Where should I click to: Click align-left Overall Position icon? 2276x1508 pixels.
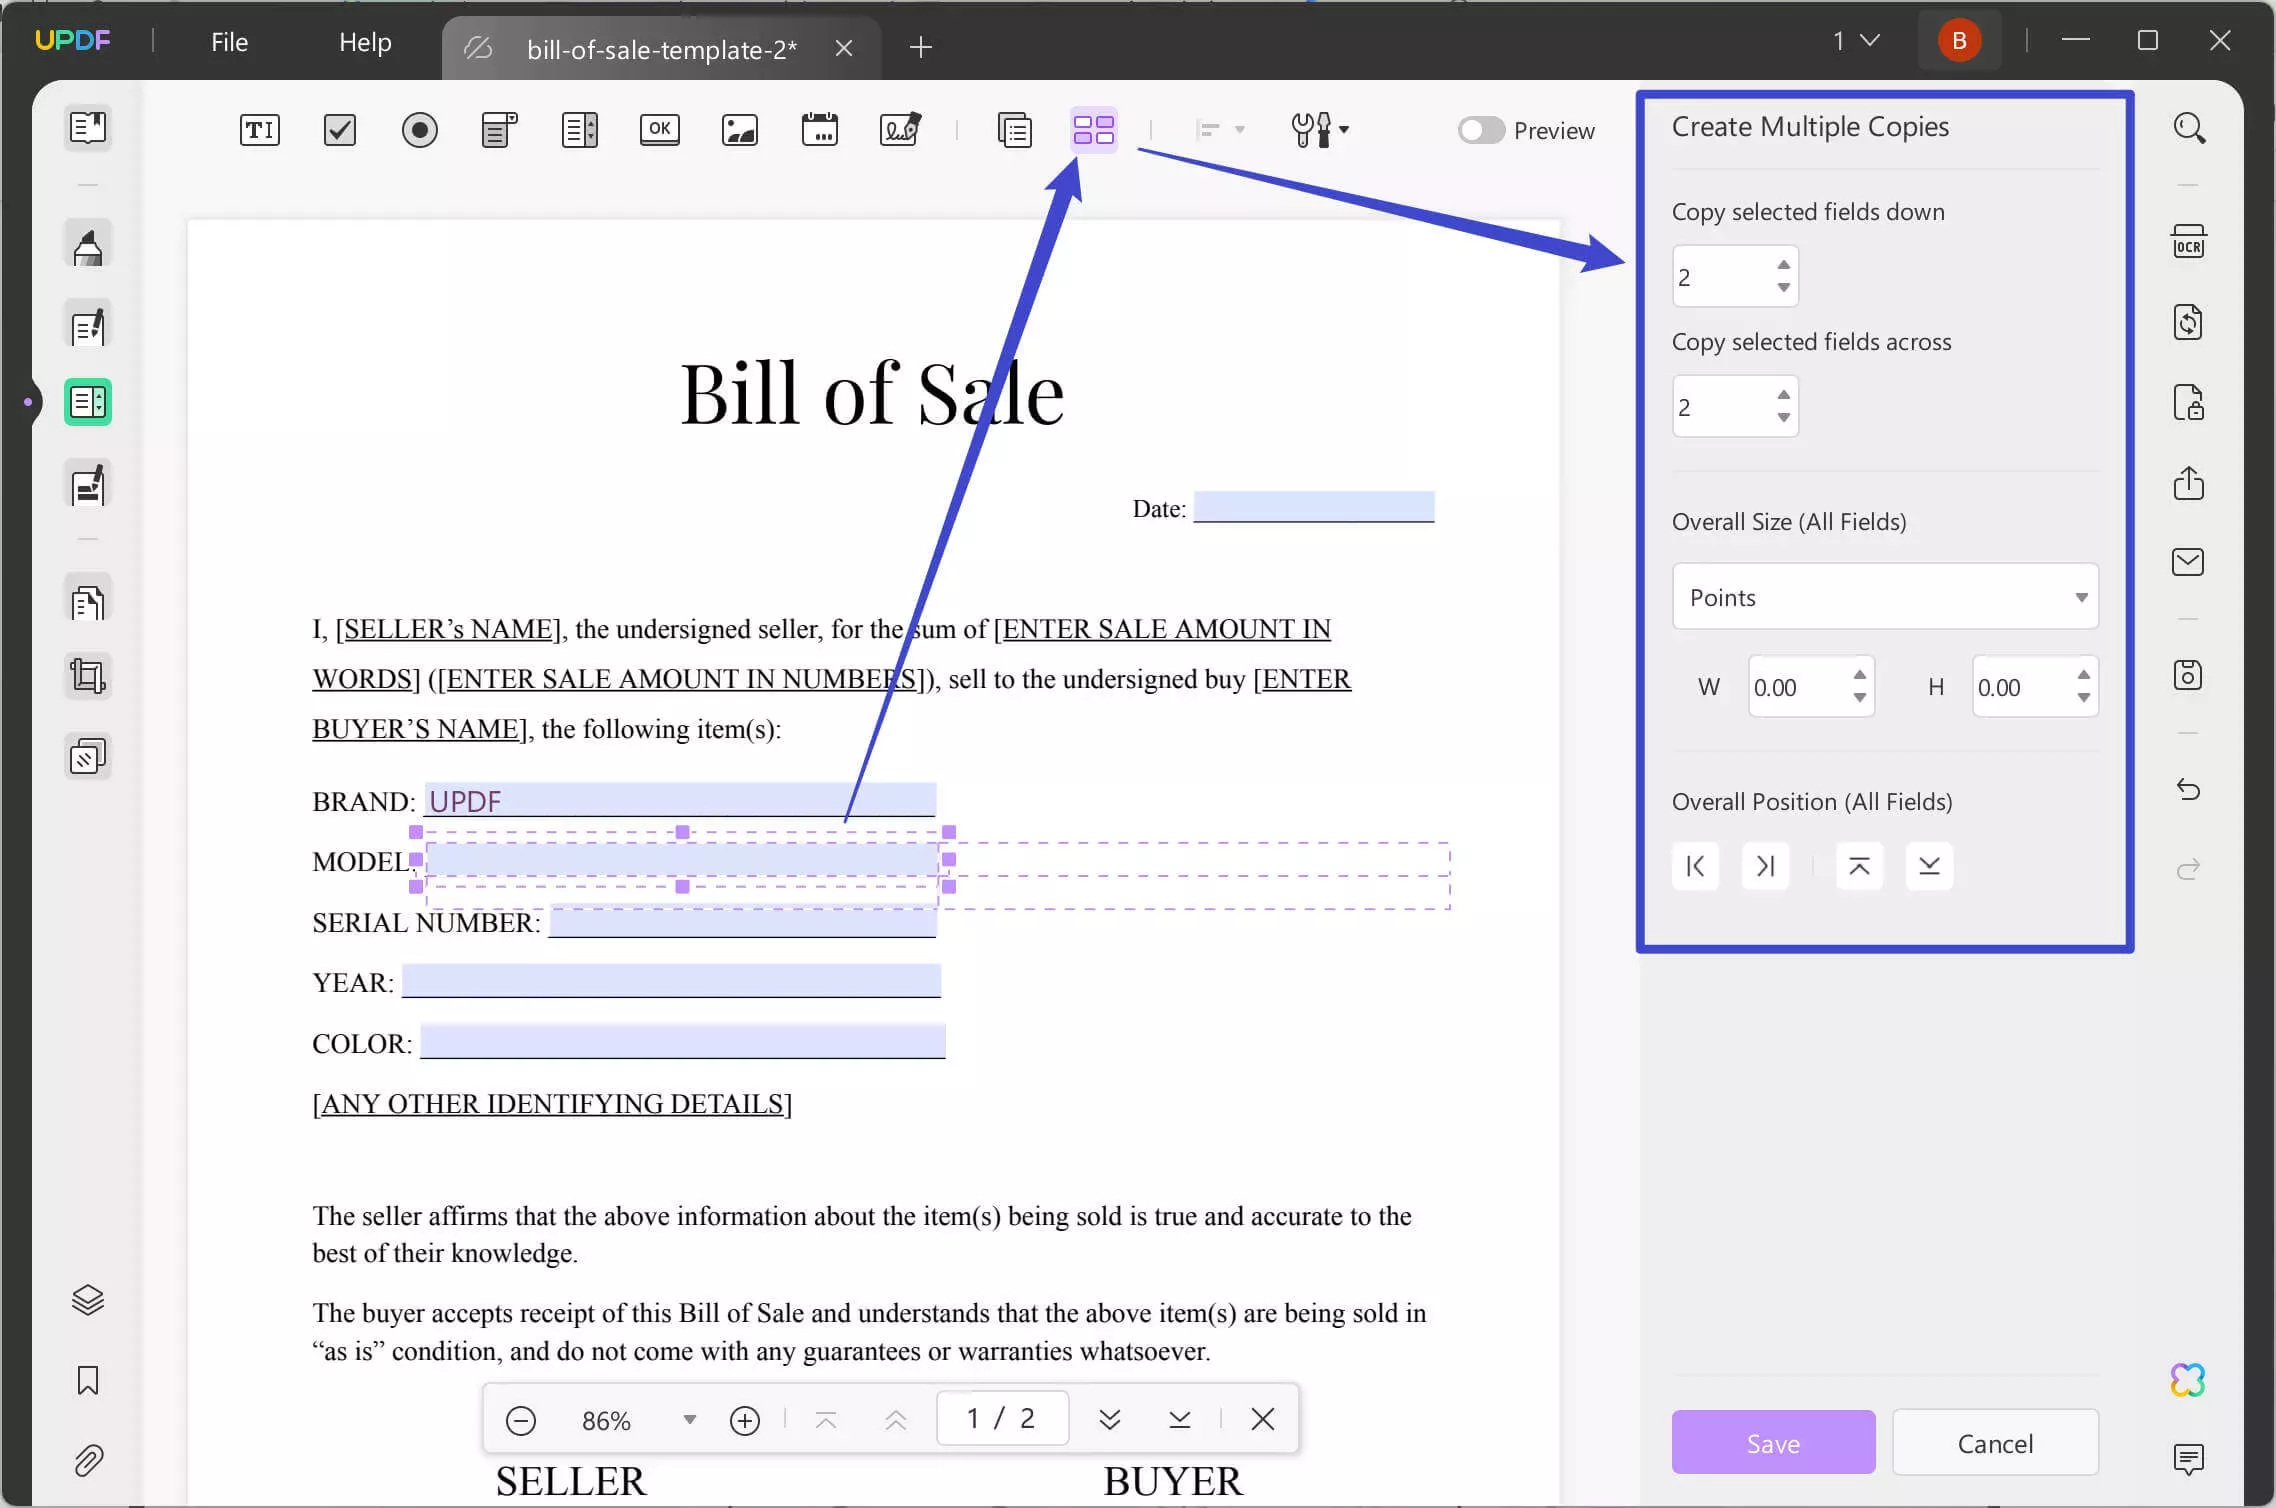[1696, 865]
